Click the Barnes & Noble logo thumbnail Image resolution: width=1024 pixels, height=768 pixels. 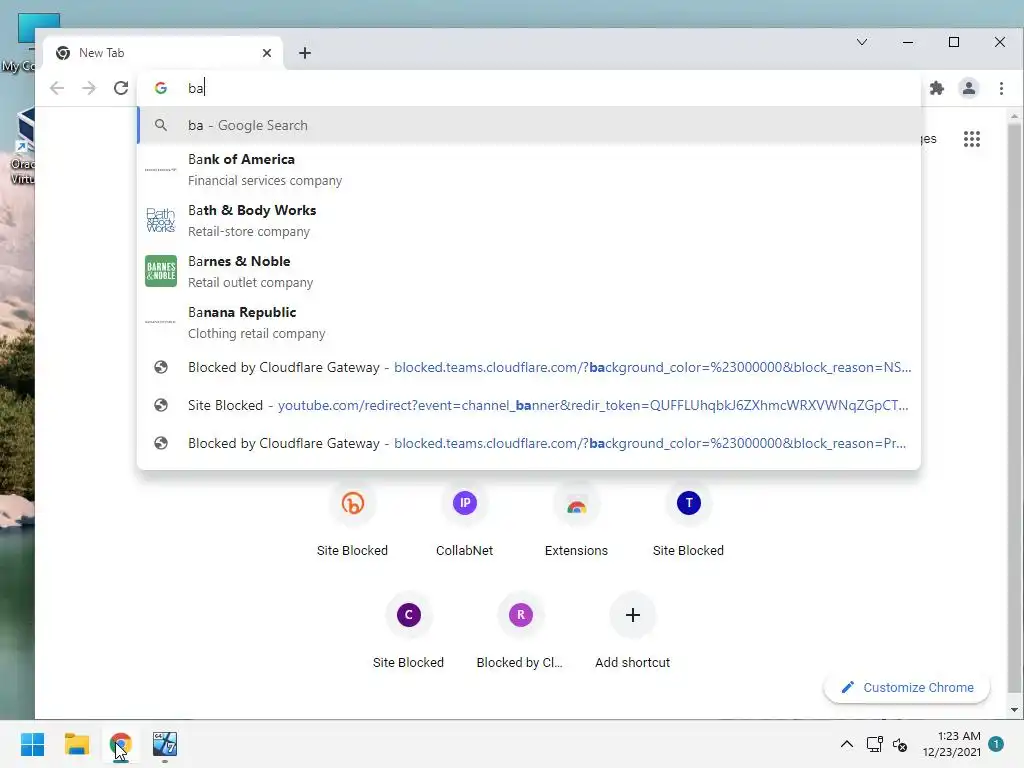161,271
